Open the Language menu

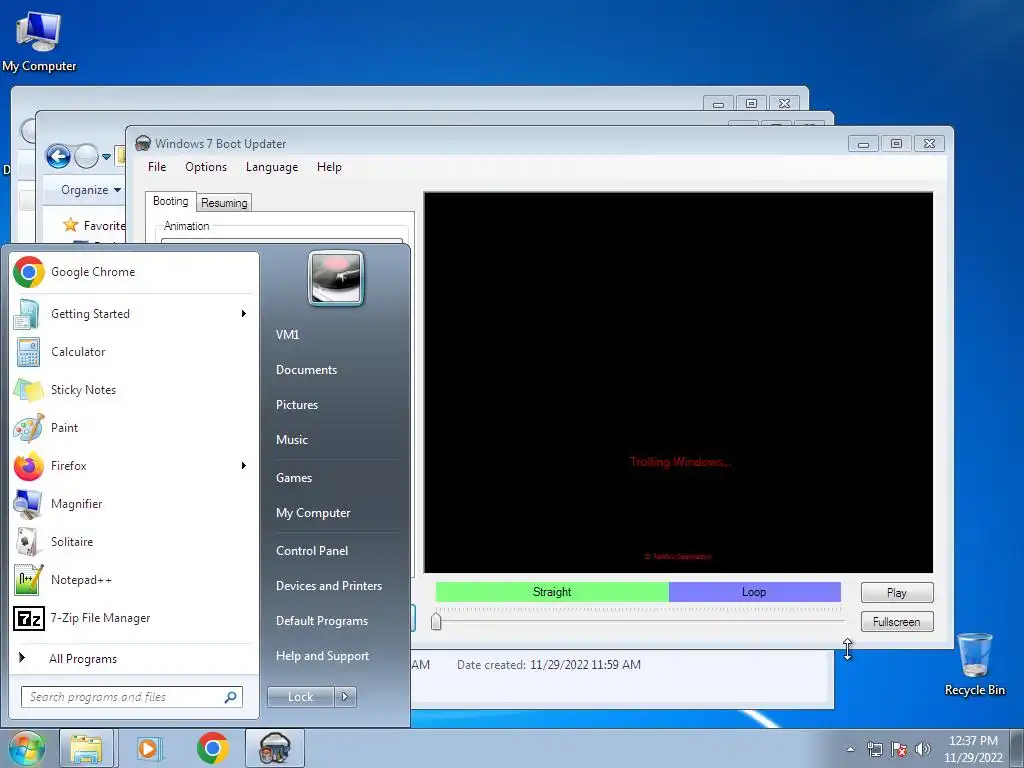[x=272, y=167]
